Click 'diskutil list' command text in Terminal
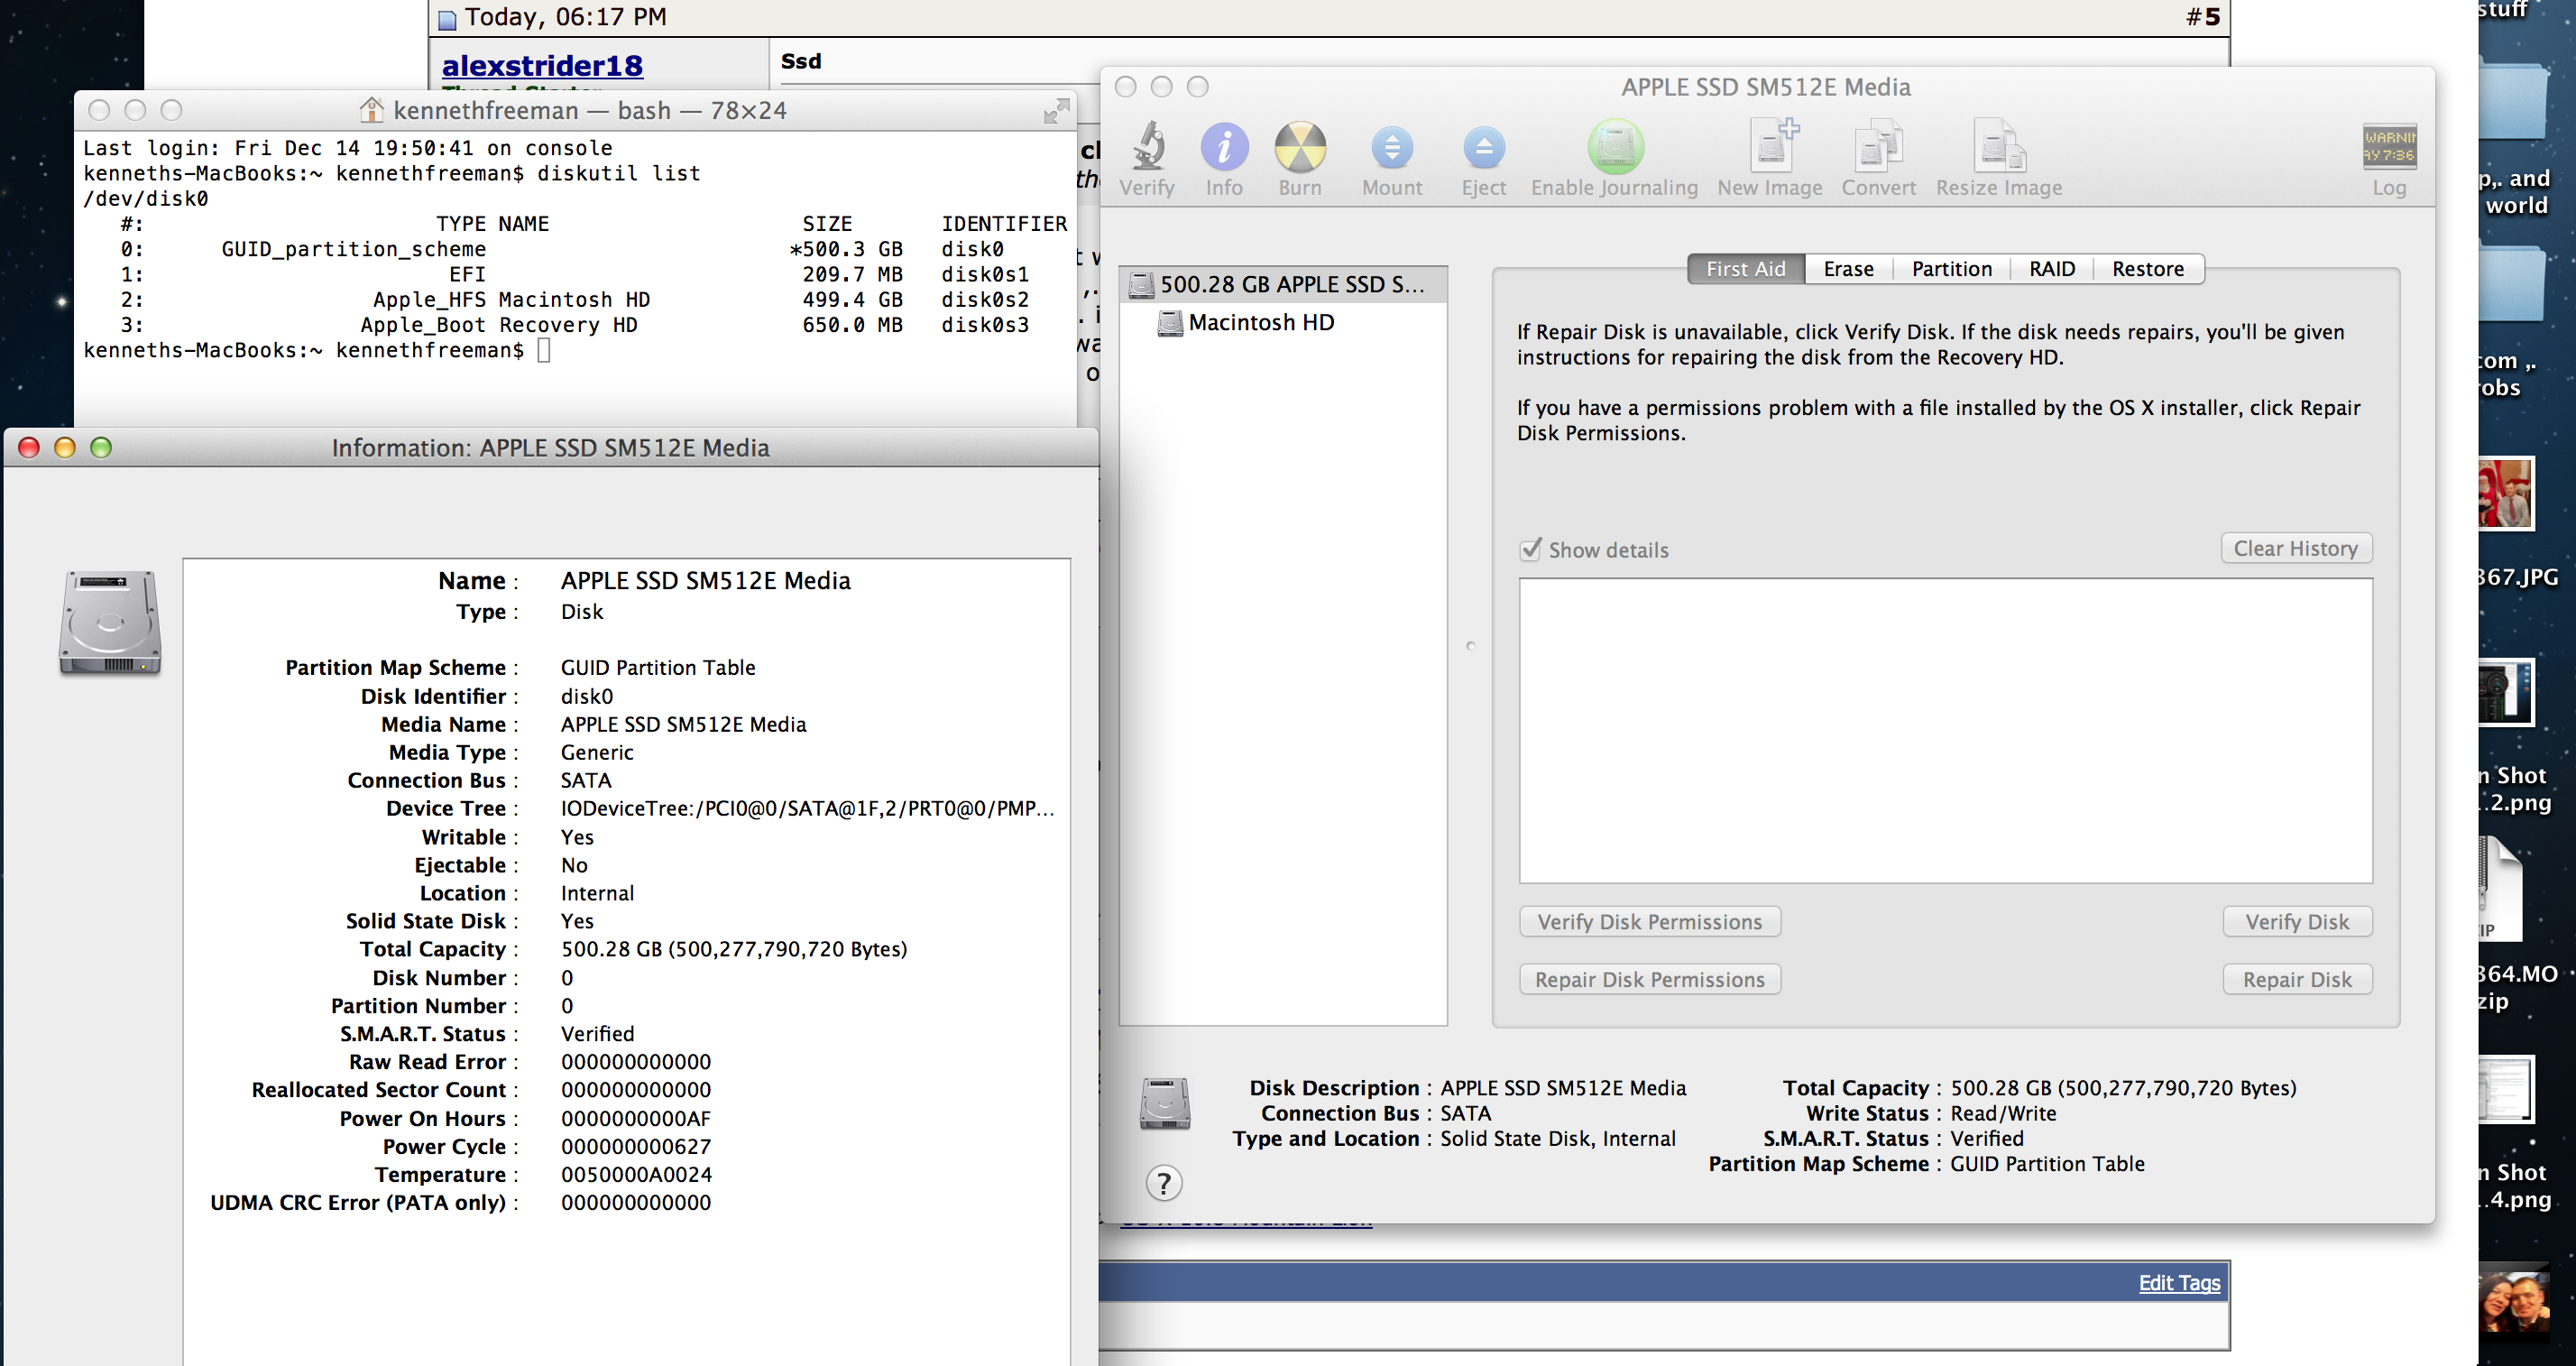2576x1366 pixels. [618, 174]
